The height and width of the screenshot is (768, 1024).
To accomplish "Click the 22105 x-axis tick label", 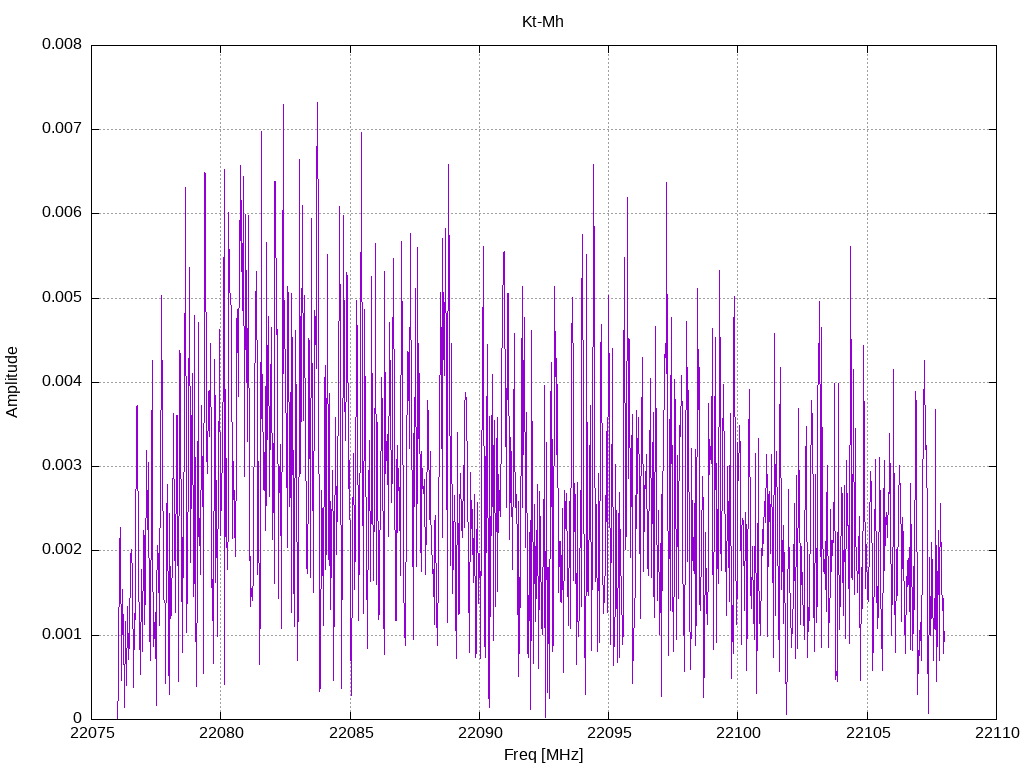I will [867, 733].
